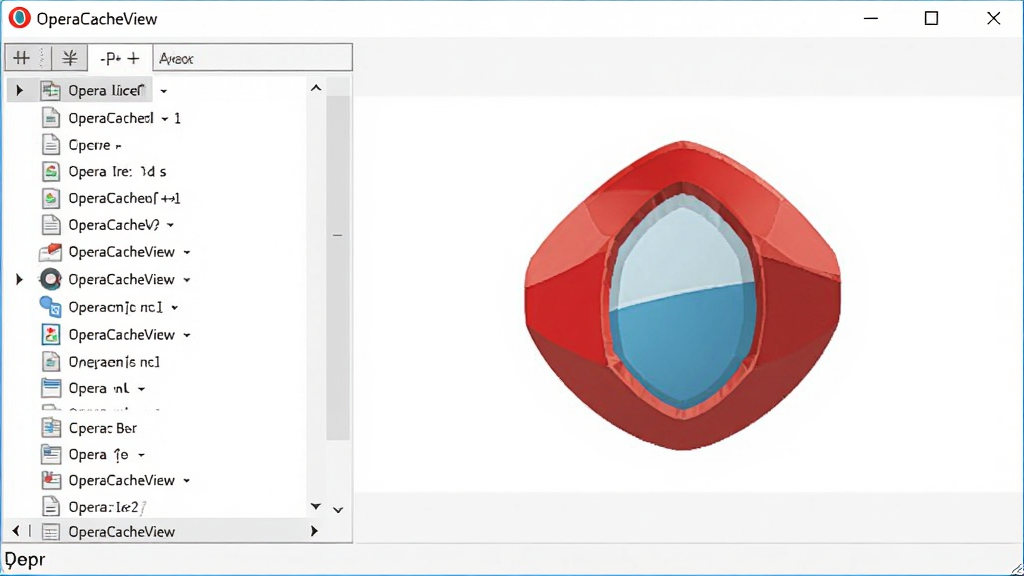Select the OperaCachenf +1 row
The height and width of the screenshot is (576, 1024).
[124, 198]
